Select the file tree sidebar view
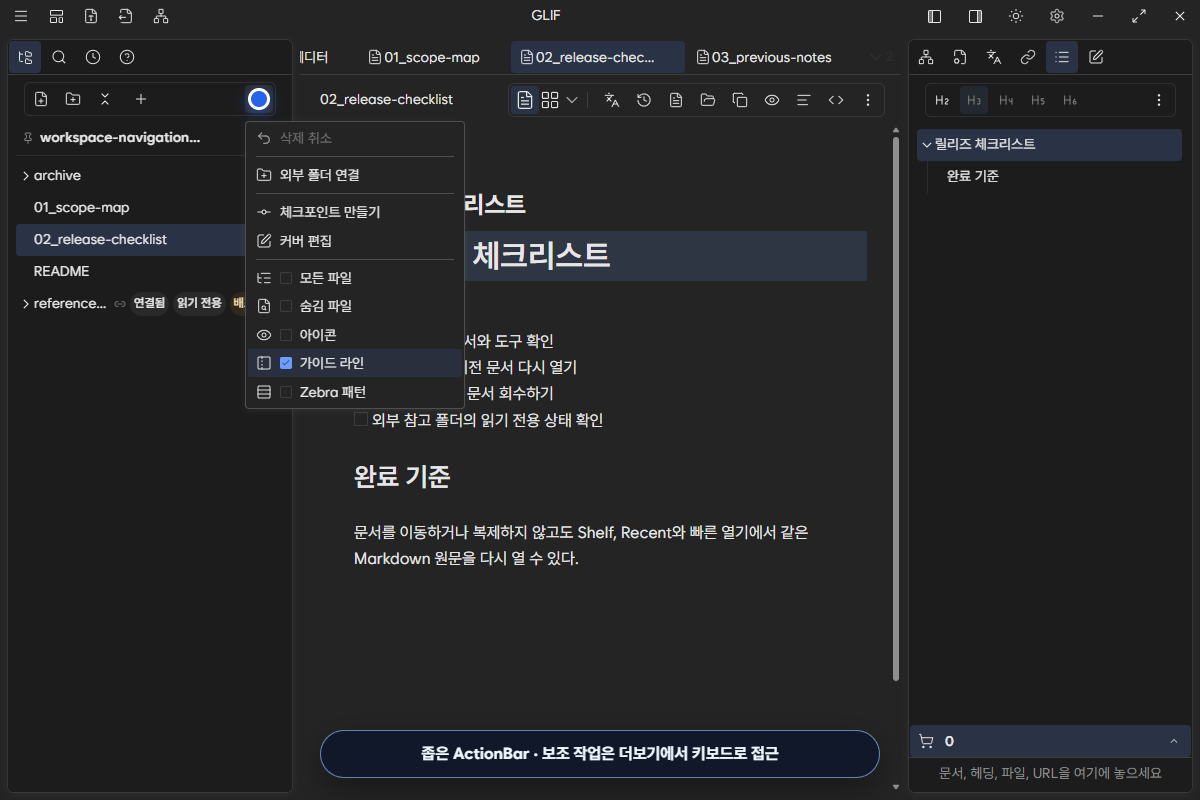Image resolution: width=1200 pixels, height=800 pixels. click(25, 57)
